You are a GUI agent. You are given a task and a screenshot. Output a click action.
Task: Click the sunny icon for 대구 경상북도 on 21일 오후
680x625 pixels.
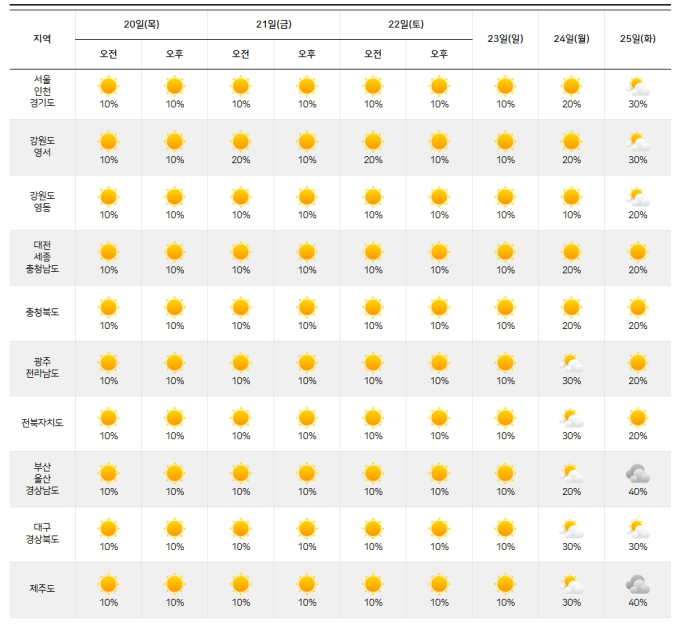tap(307, 528)
